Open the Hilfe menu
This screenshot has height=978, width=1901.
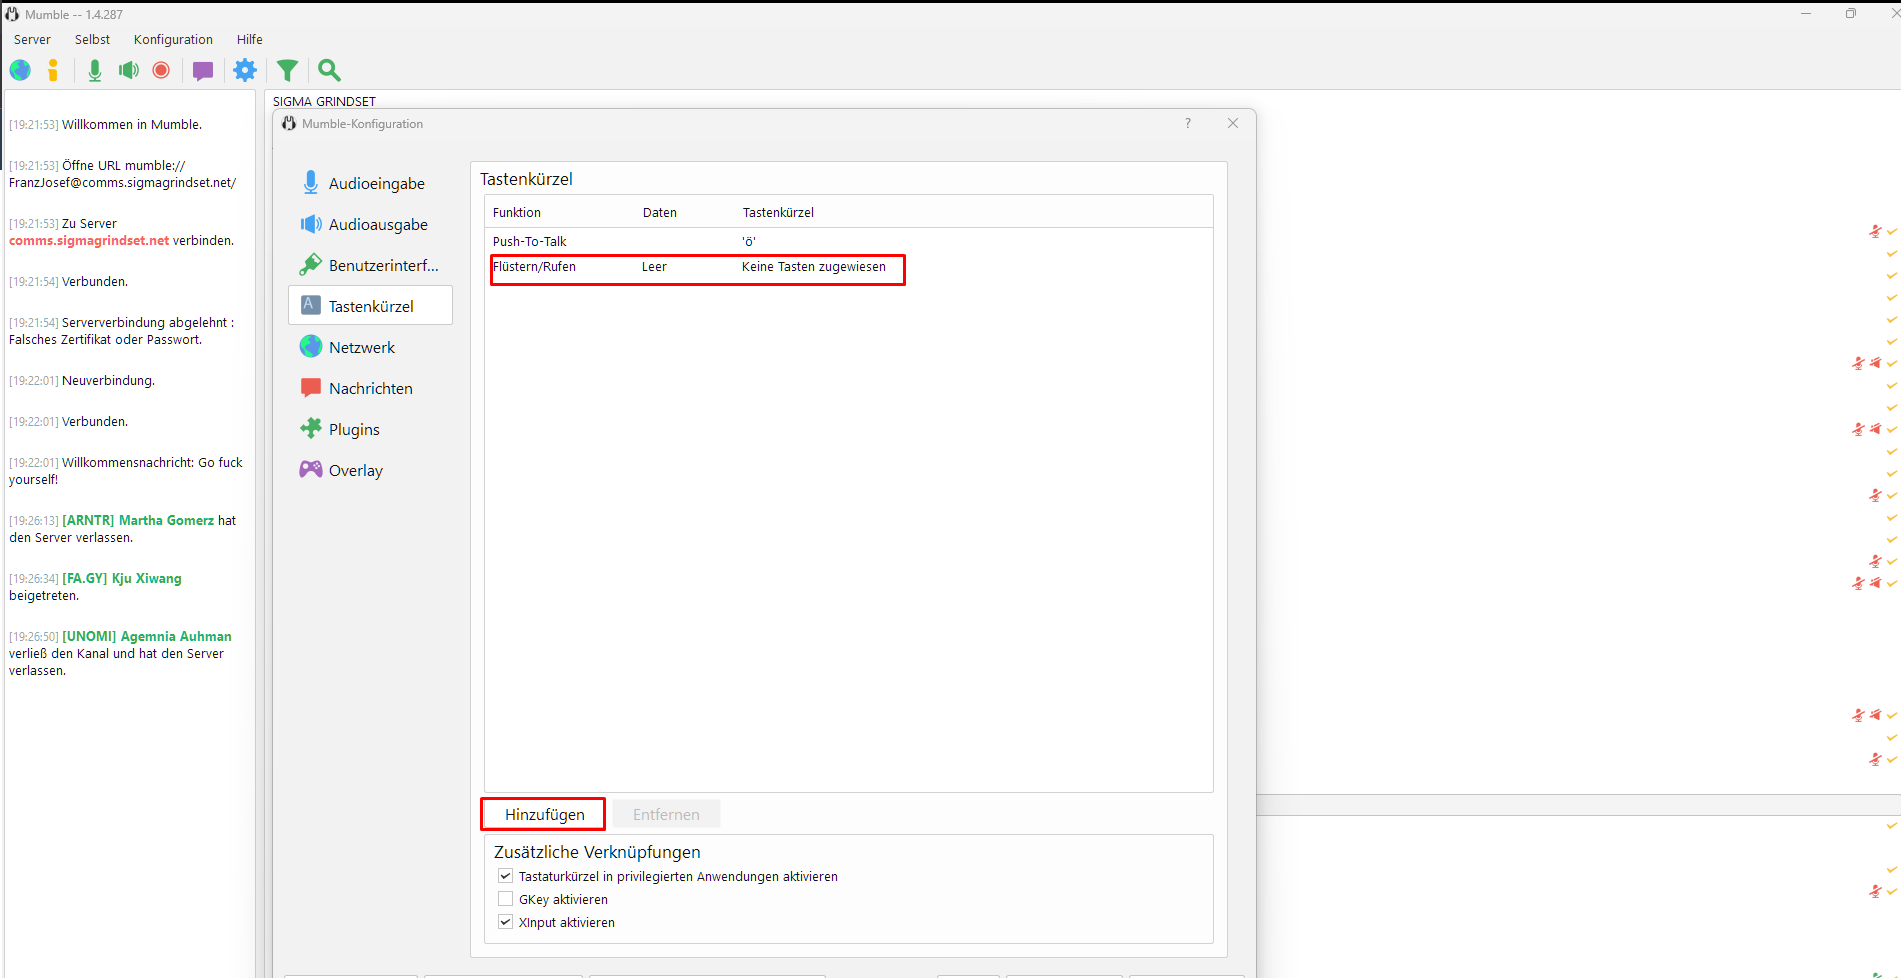250,40
